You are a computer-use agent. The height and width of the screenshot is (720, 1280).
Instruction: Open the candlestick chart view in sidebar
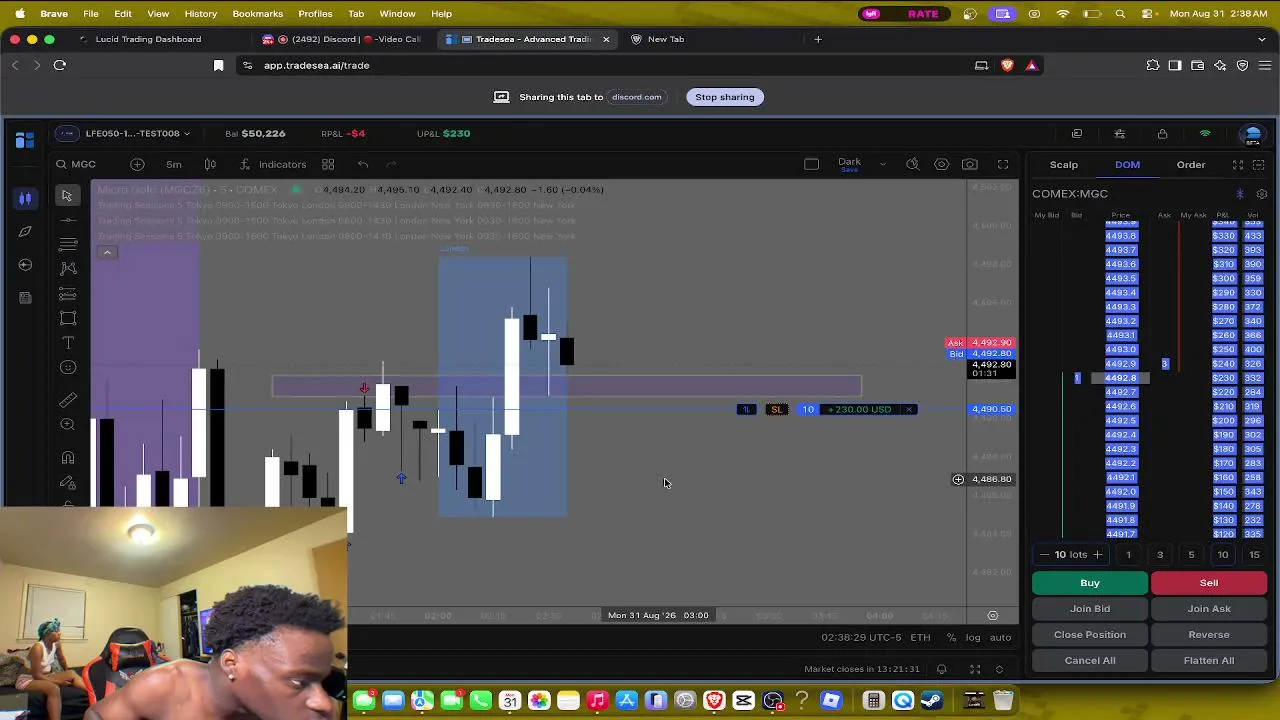pos(25,198)
